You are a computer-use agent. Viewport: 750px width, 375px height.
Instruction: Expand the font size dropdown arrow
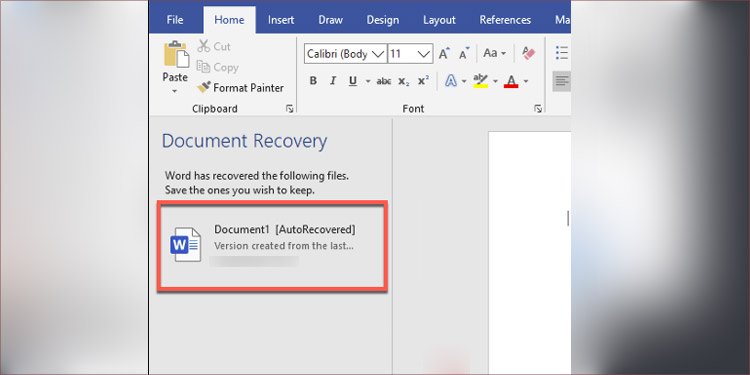(x=424, y=54)
